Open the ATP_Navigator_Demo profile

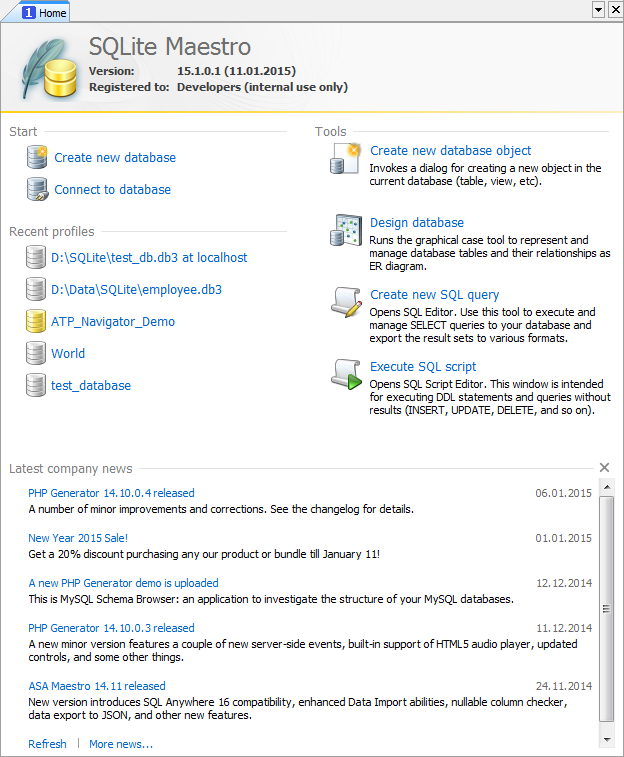click(113, 322)
